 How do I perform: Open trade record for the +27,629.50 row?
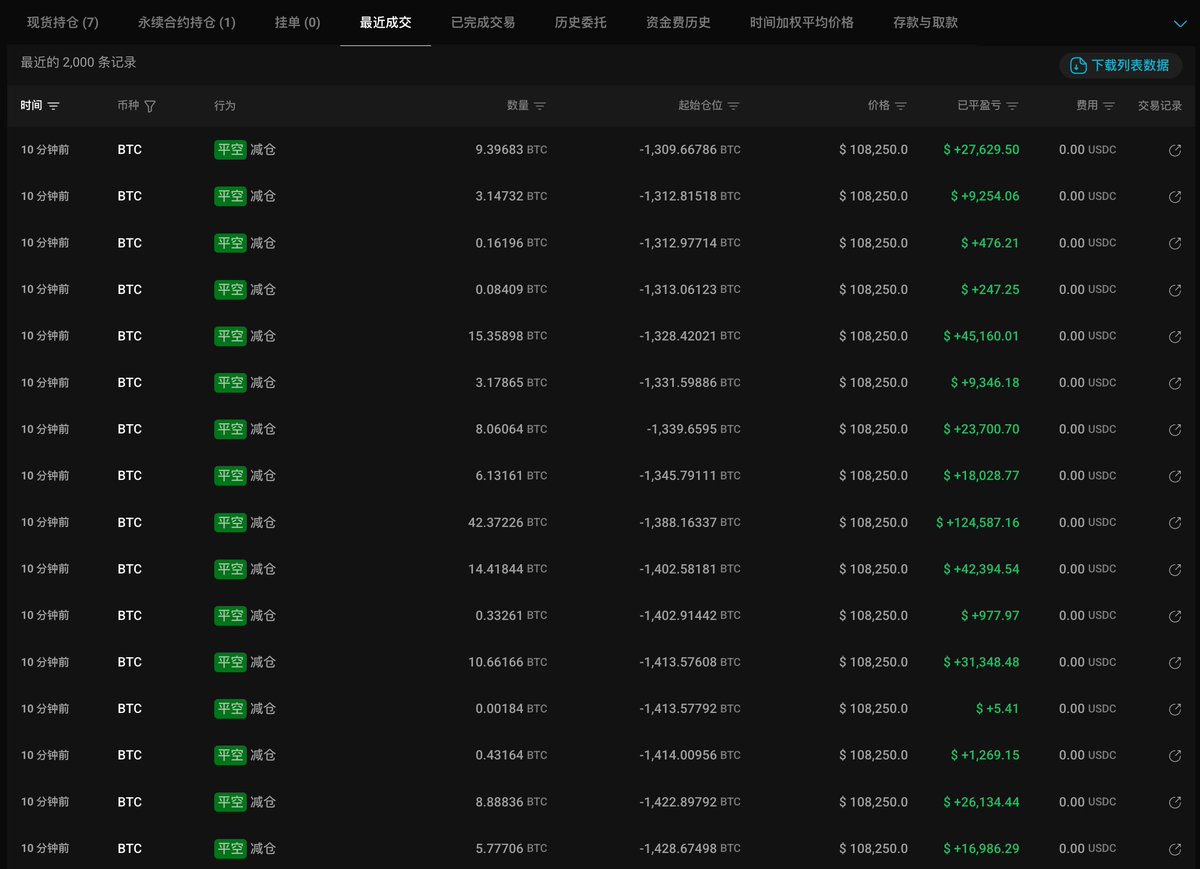click(1175, 150)
